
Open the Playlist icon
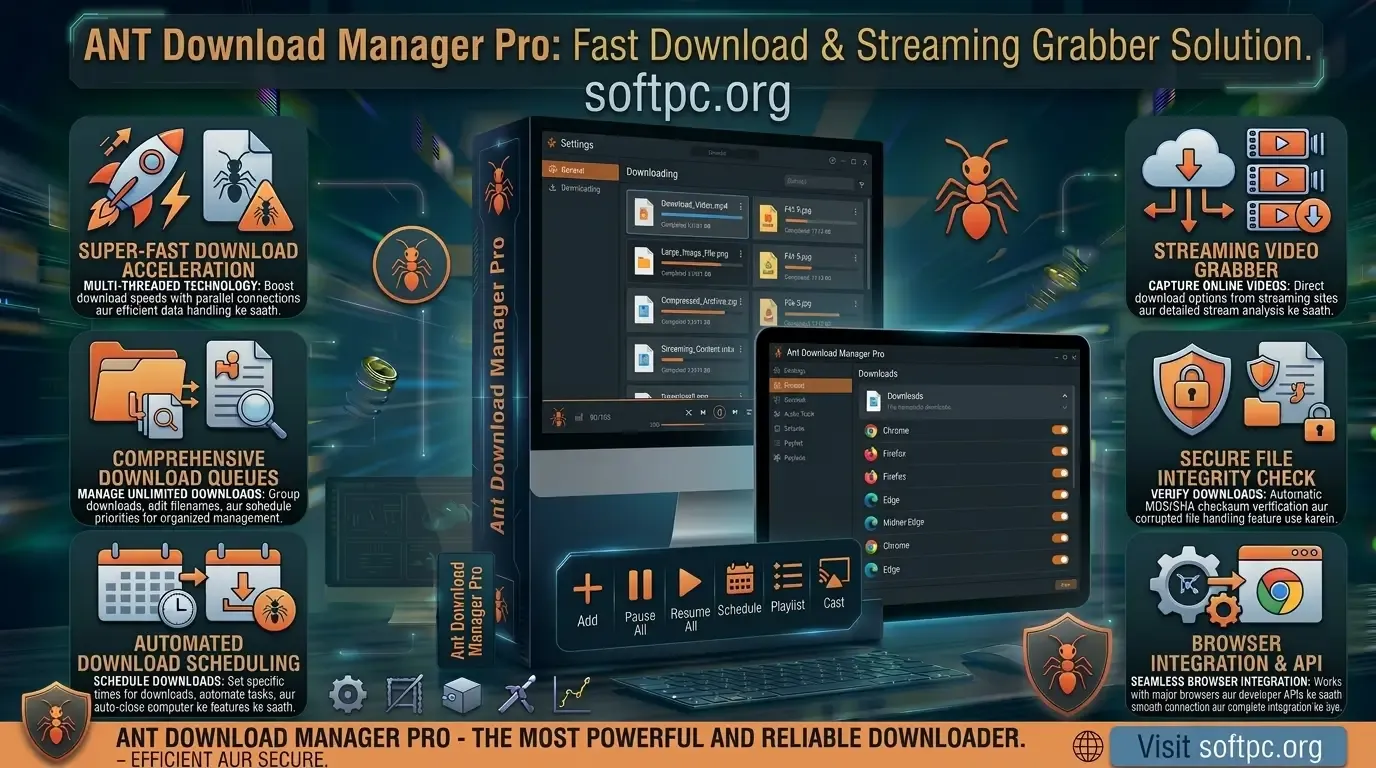point(788,577)
